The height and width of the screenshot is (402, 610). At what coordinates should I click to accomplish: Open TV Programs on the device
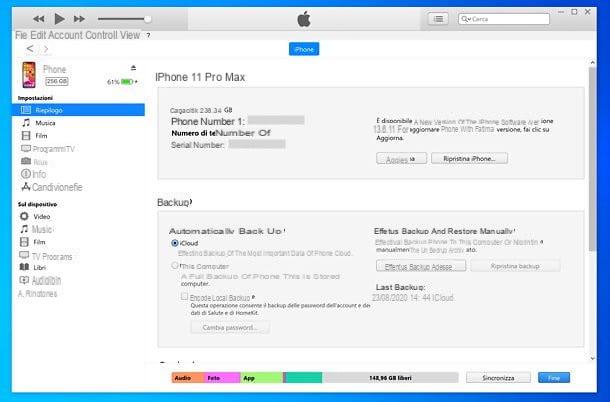pyautogui.click(x=52, y=256)
